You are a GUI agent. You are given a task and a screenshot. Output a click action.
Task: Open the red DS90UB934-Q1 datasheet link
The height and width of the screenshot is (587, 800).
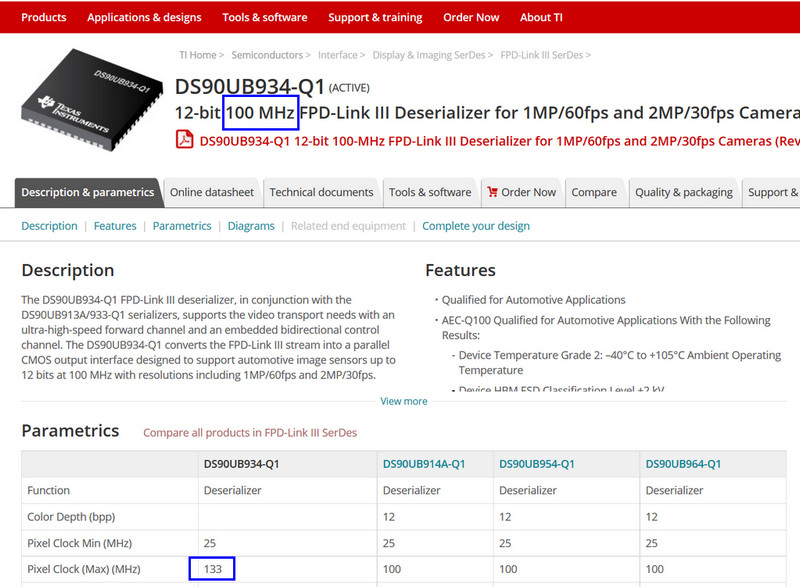coord(499,141)
